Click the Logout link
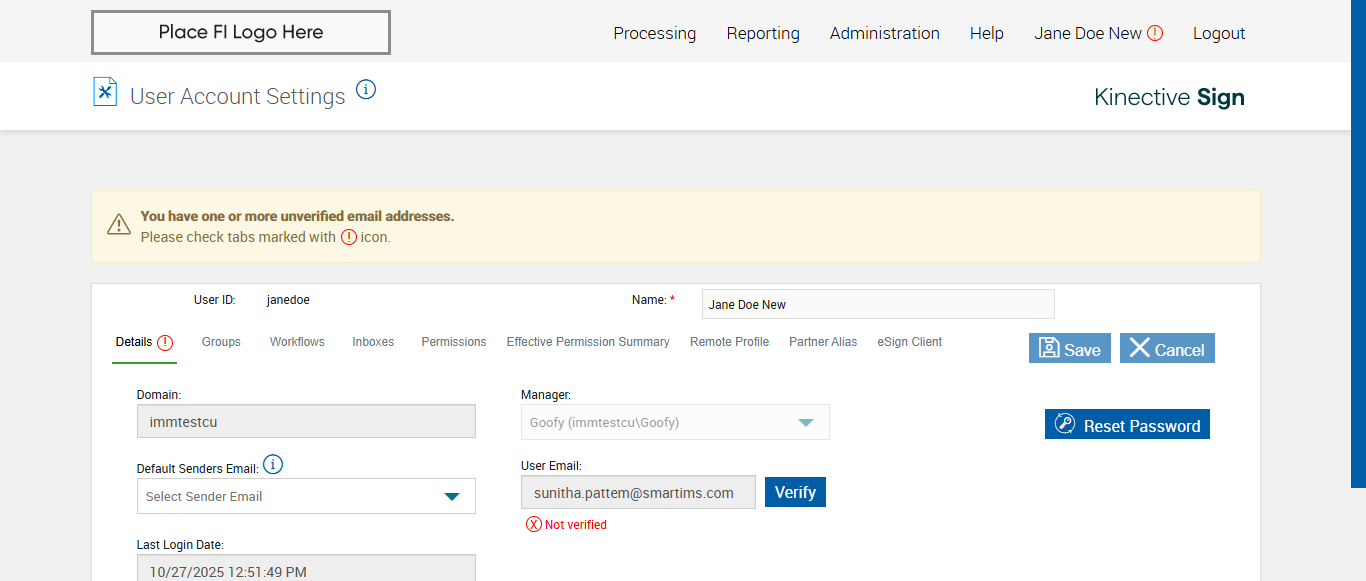Viewport: 1366px width, 581px height. pyautogui.click(x=1219, y=33)
